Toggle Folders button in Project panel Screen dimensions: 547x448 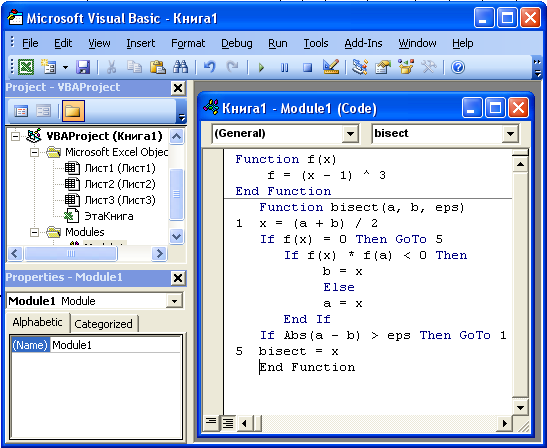pos(73,111)
